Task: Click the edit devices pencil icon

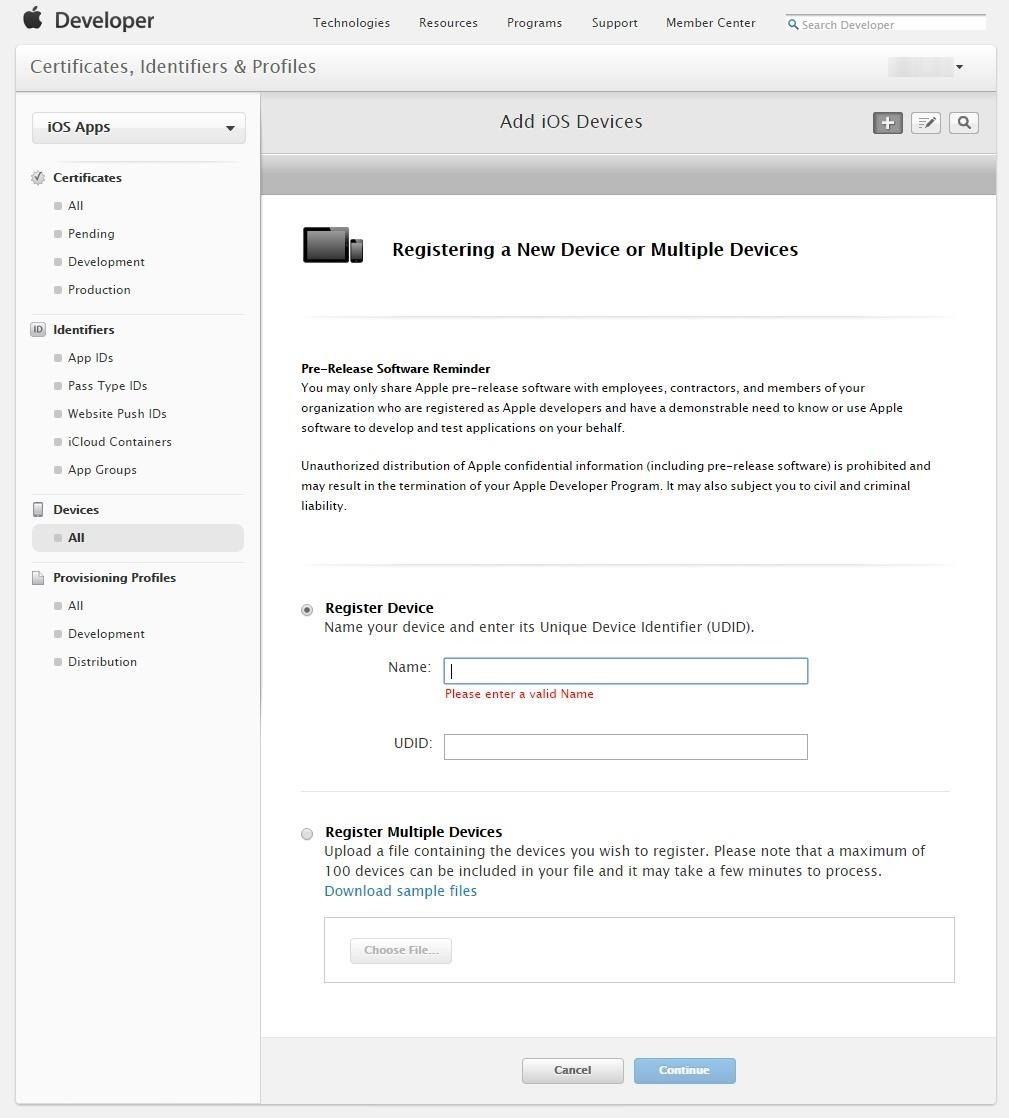Action: pyautogui.click(x=926, y=123)
